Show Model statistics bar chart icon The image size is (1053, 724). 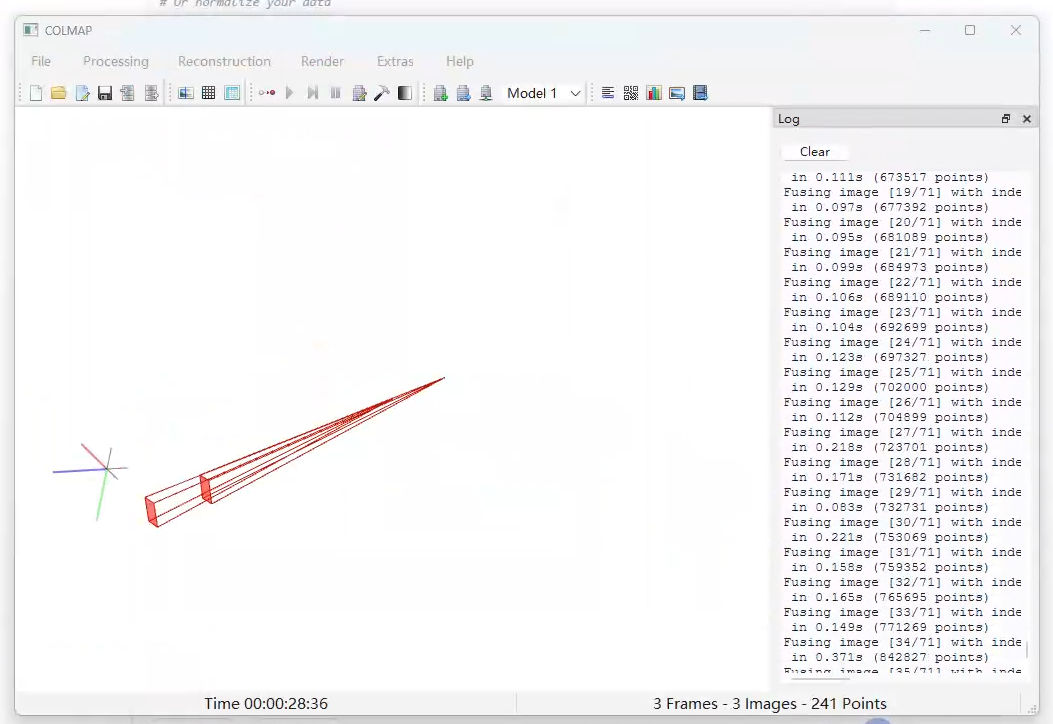653,93
